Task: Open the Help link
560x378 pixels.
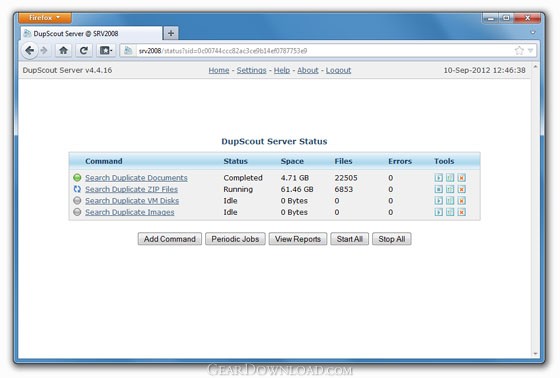Action: [282, 70]
